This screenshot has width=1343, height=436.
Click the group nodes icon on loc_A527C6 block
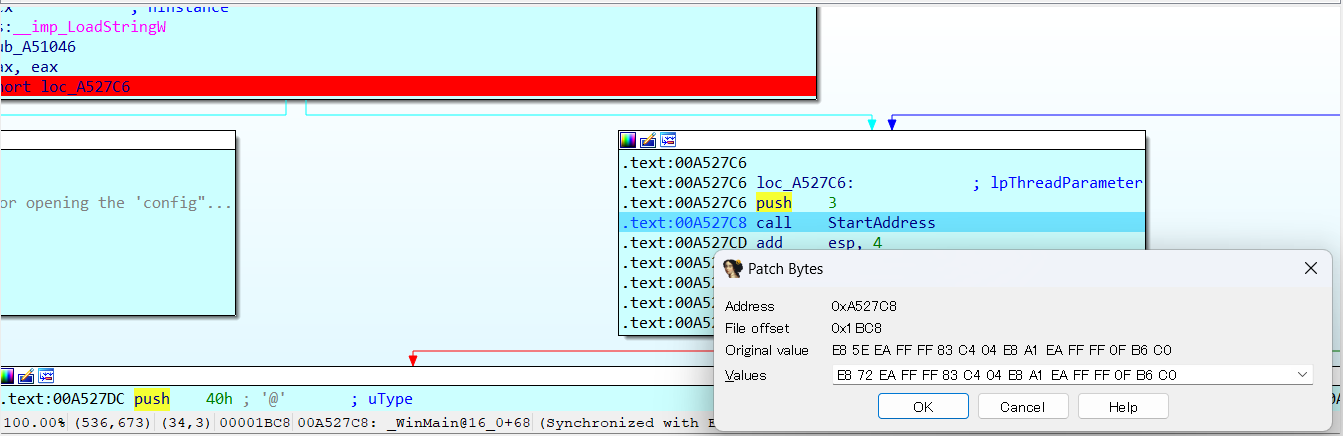[668, 140]
